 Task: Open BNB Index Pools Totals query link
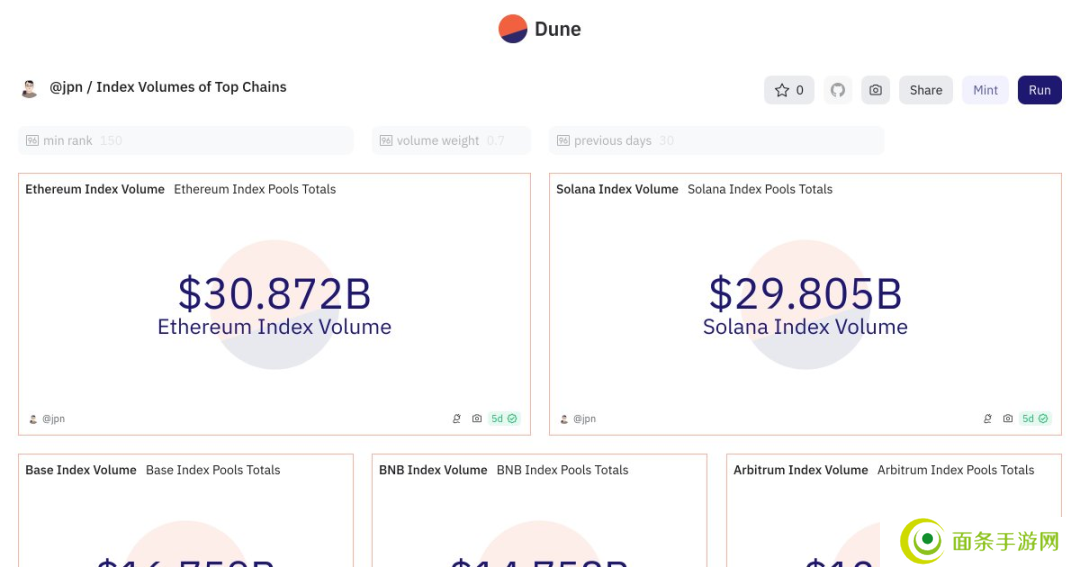(562, 471)
